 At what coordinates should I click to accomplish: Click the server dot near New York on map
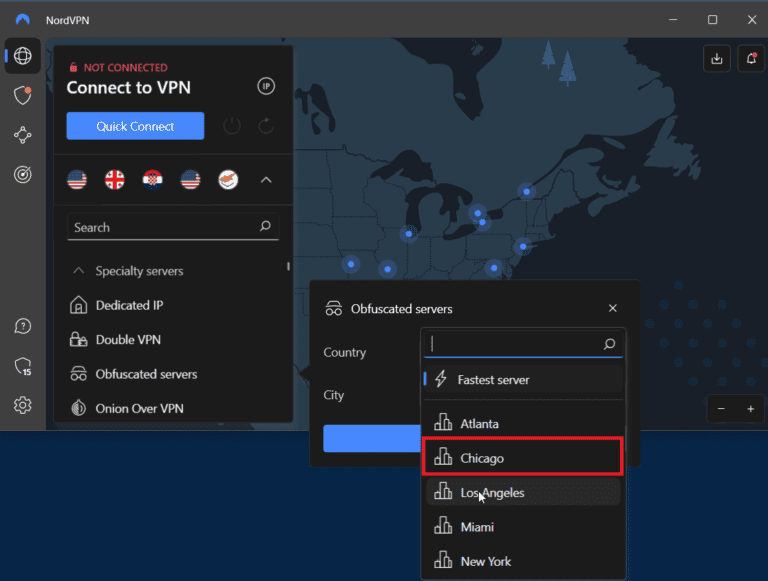pos(523,246)
